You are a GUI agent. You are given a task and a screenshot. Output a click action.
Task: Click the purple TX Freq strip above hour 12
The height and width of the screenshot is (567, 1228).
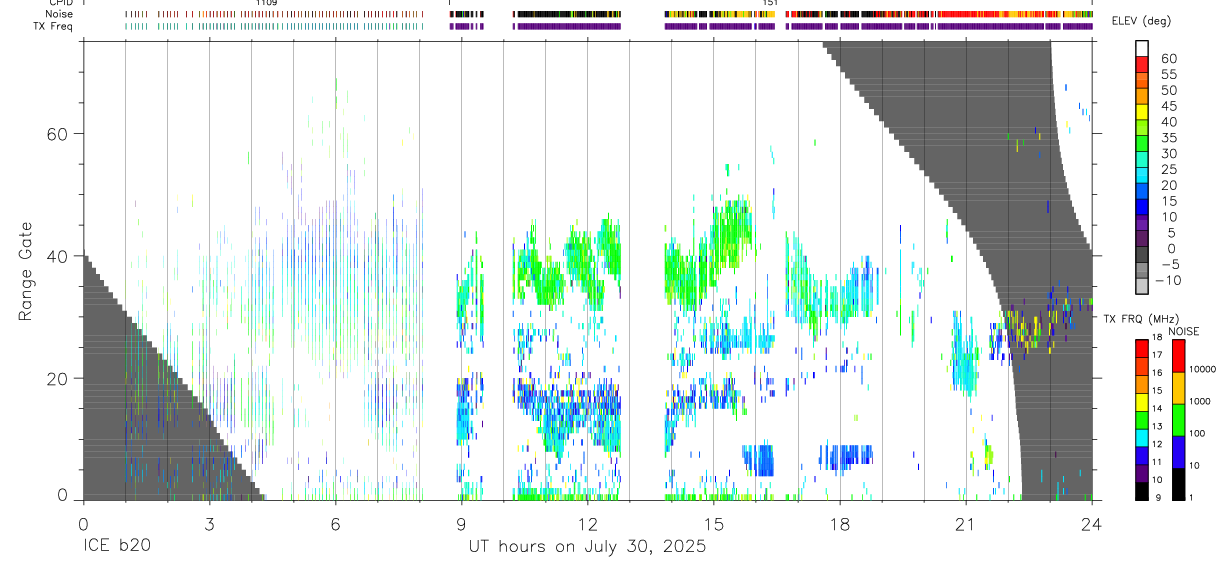567,27
